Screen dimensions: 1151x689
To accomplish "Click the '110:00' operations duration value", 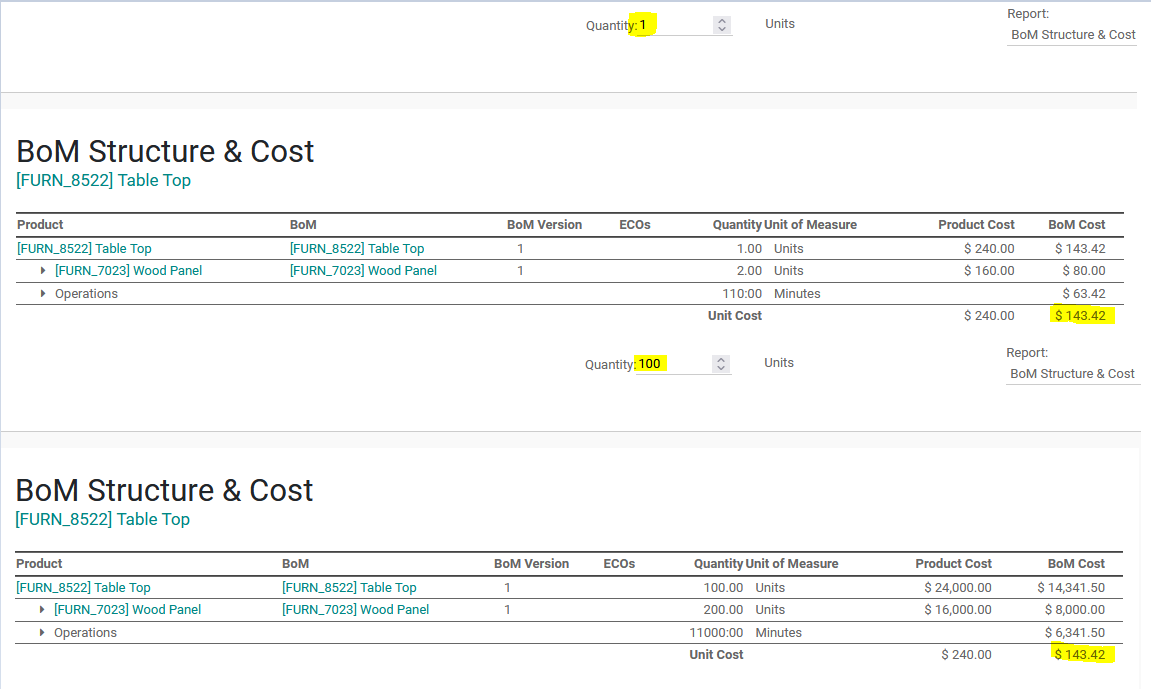I will pyautogui.click(x=742, y=294).
